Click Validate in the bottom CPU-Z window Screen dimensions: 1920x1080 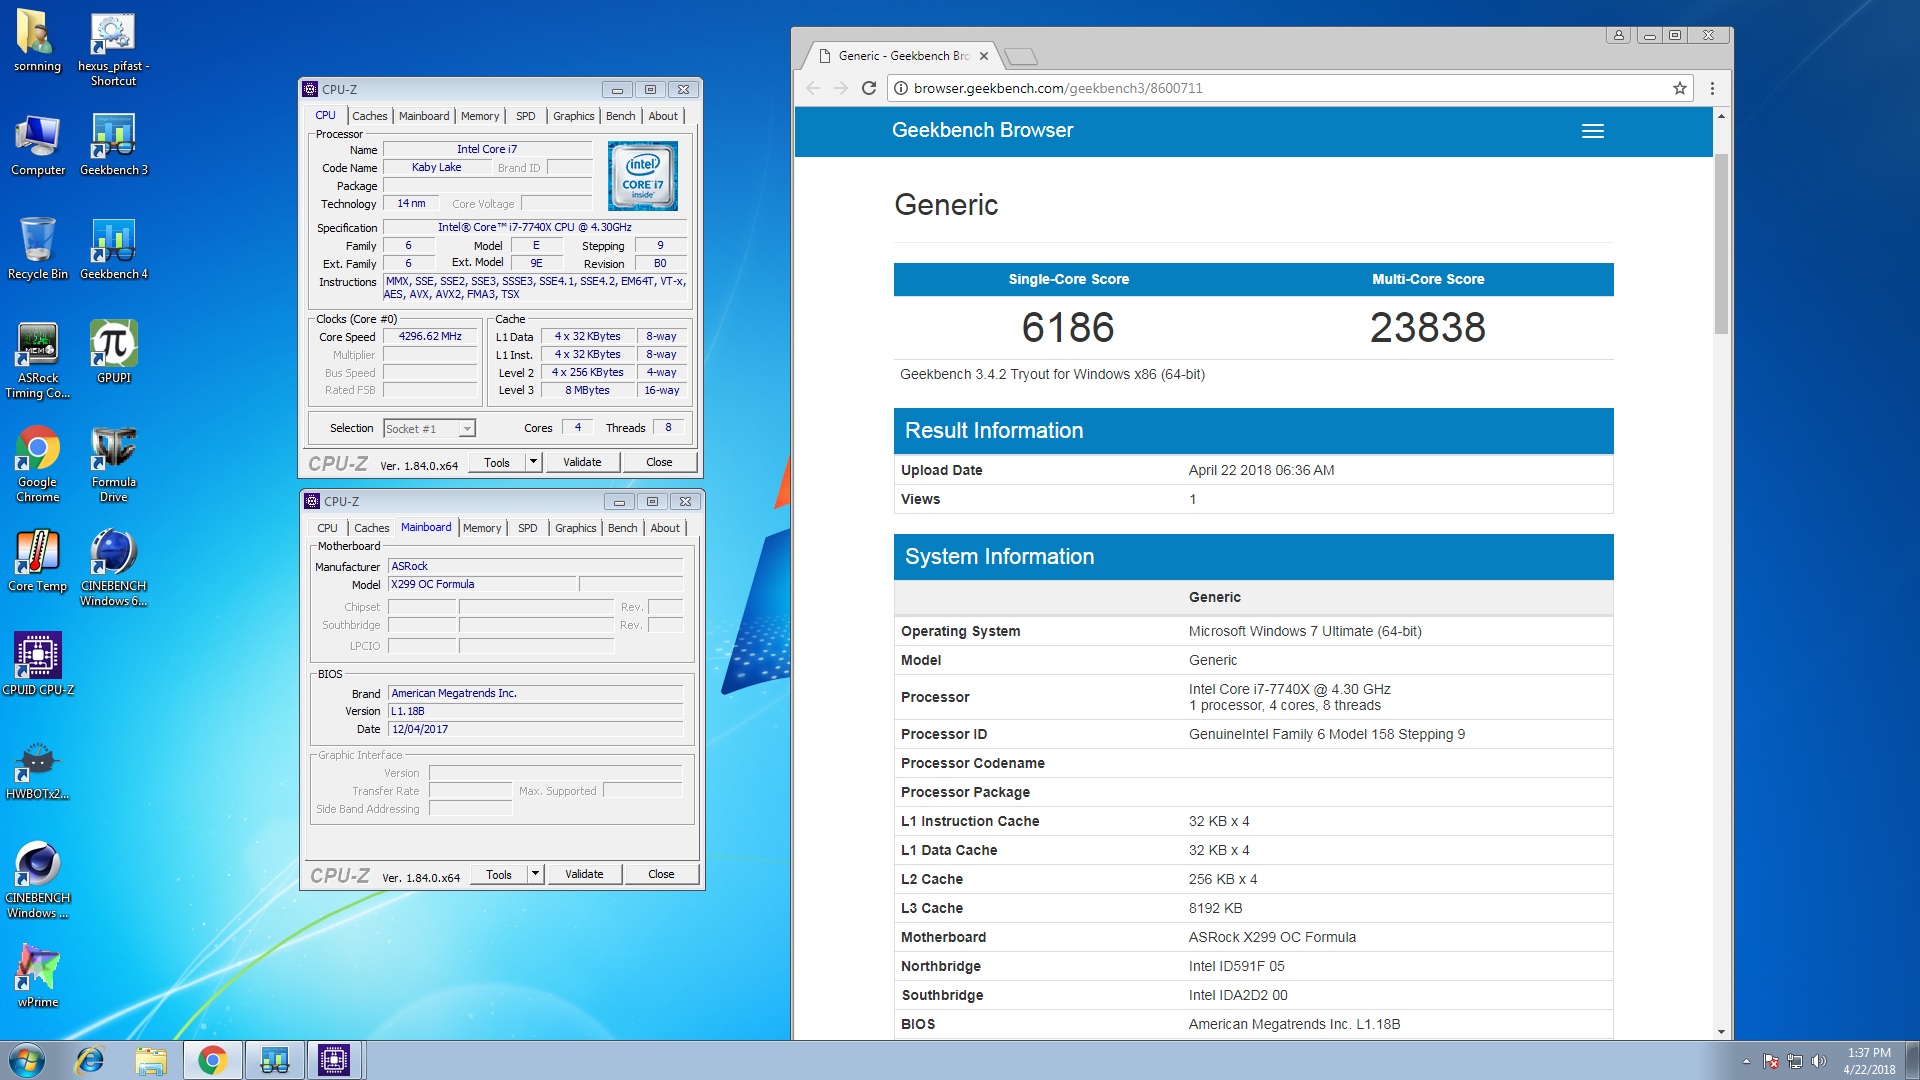[x=584, y=874]
